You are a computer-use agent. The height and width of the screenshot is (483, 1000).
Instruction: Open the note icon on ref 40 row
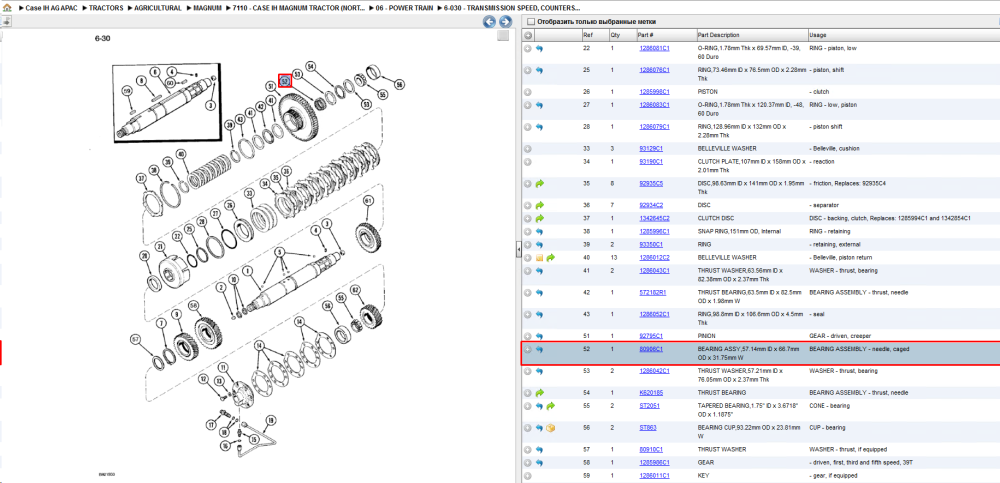pos(540,258)
